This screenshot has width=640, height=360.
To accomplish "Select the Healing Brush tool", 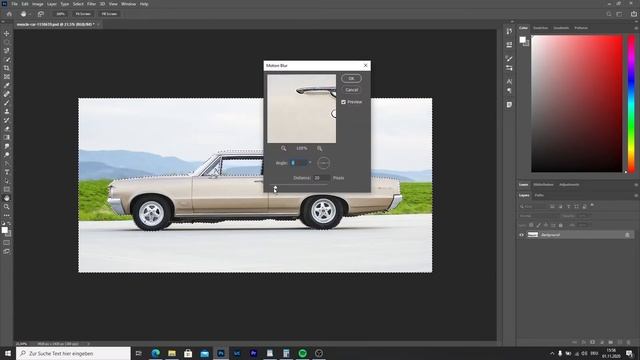I will tap(7, 94).
